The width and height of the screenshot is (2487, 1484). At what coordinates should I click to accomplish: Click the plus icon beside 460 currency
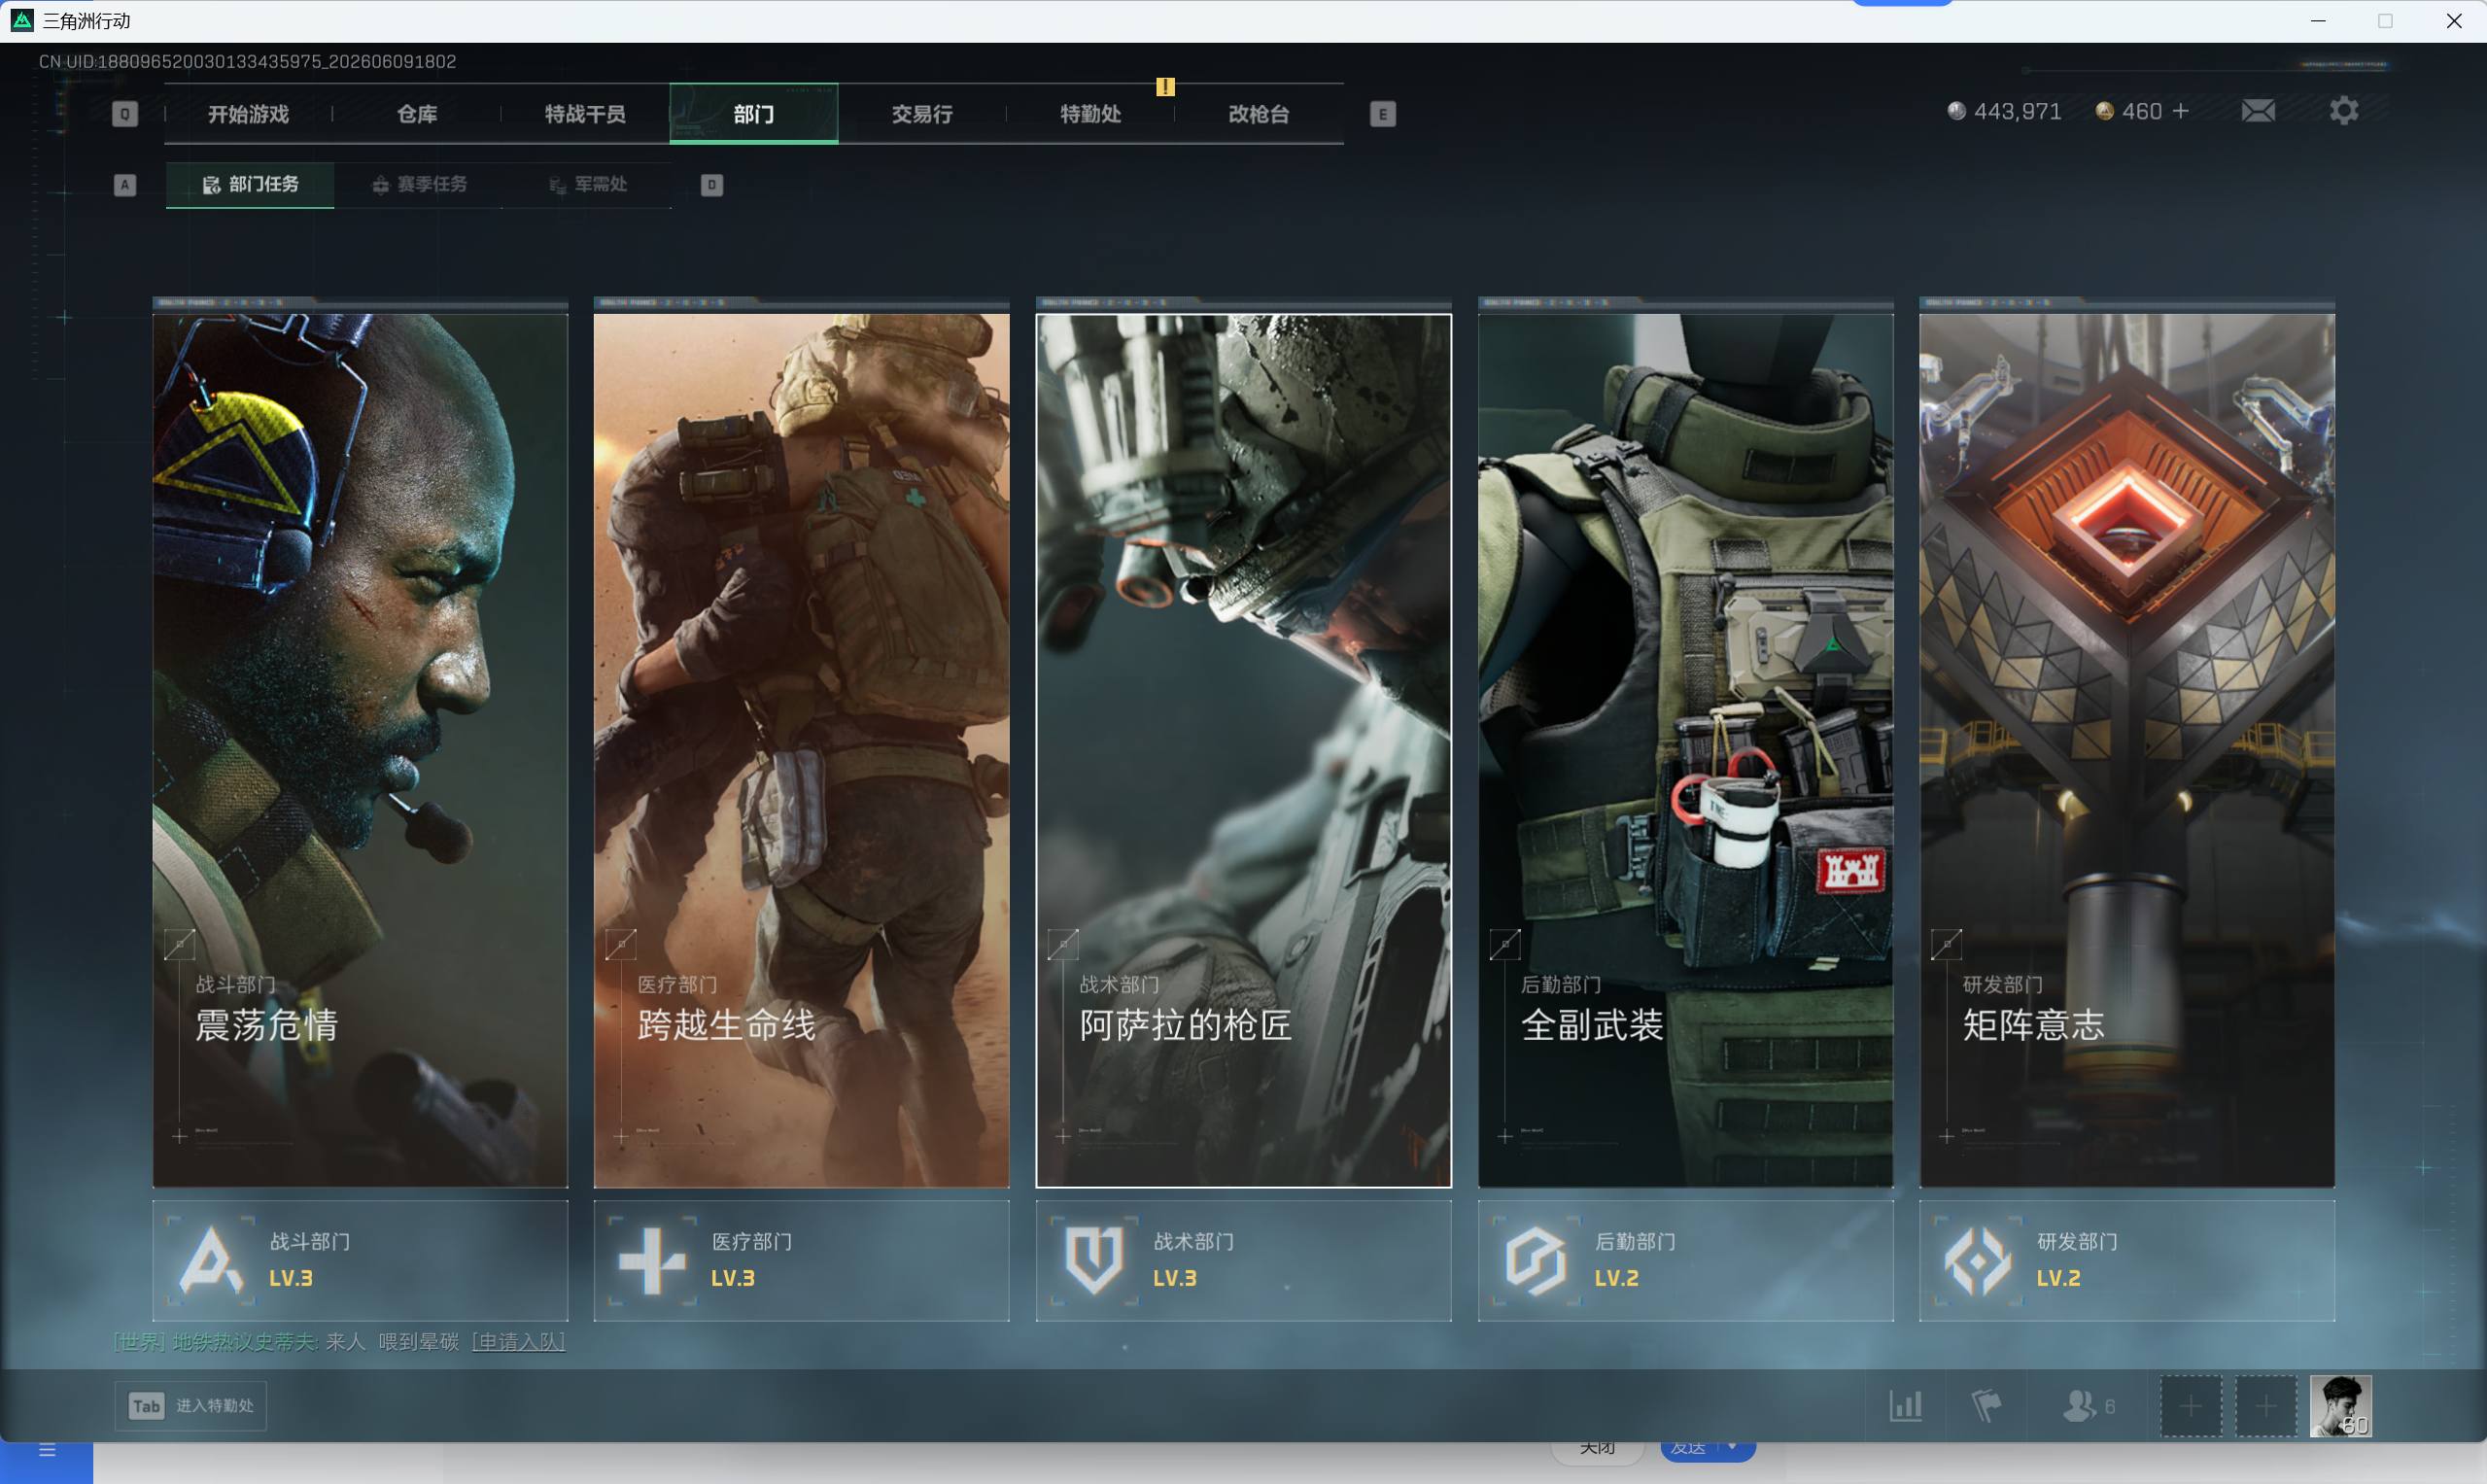click(2181, 111)
